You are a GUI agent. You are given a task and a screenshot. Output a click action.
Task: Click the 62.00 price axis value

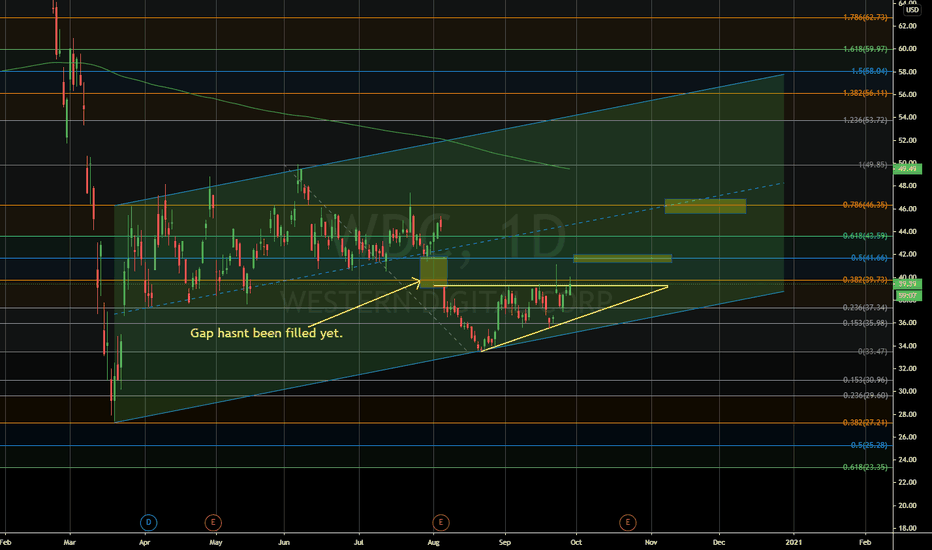tap(907, 26)
